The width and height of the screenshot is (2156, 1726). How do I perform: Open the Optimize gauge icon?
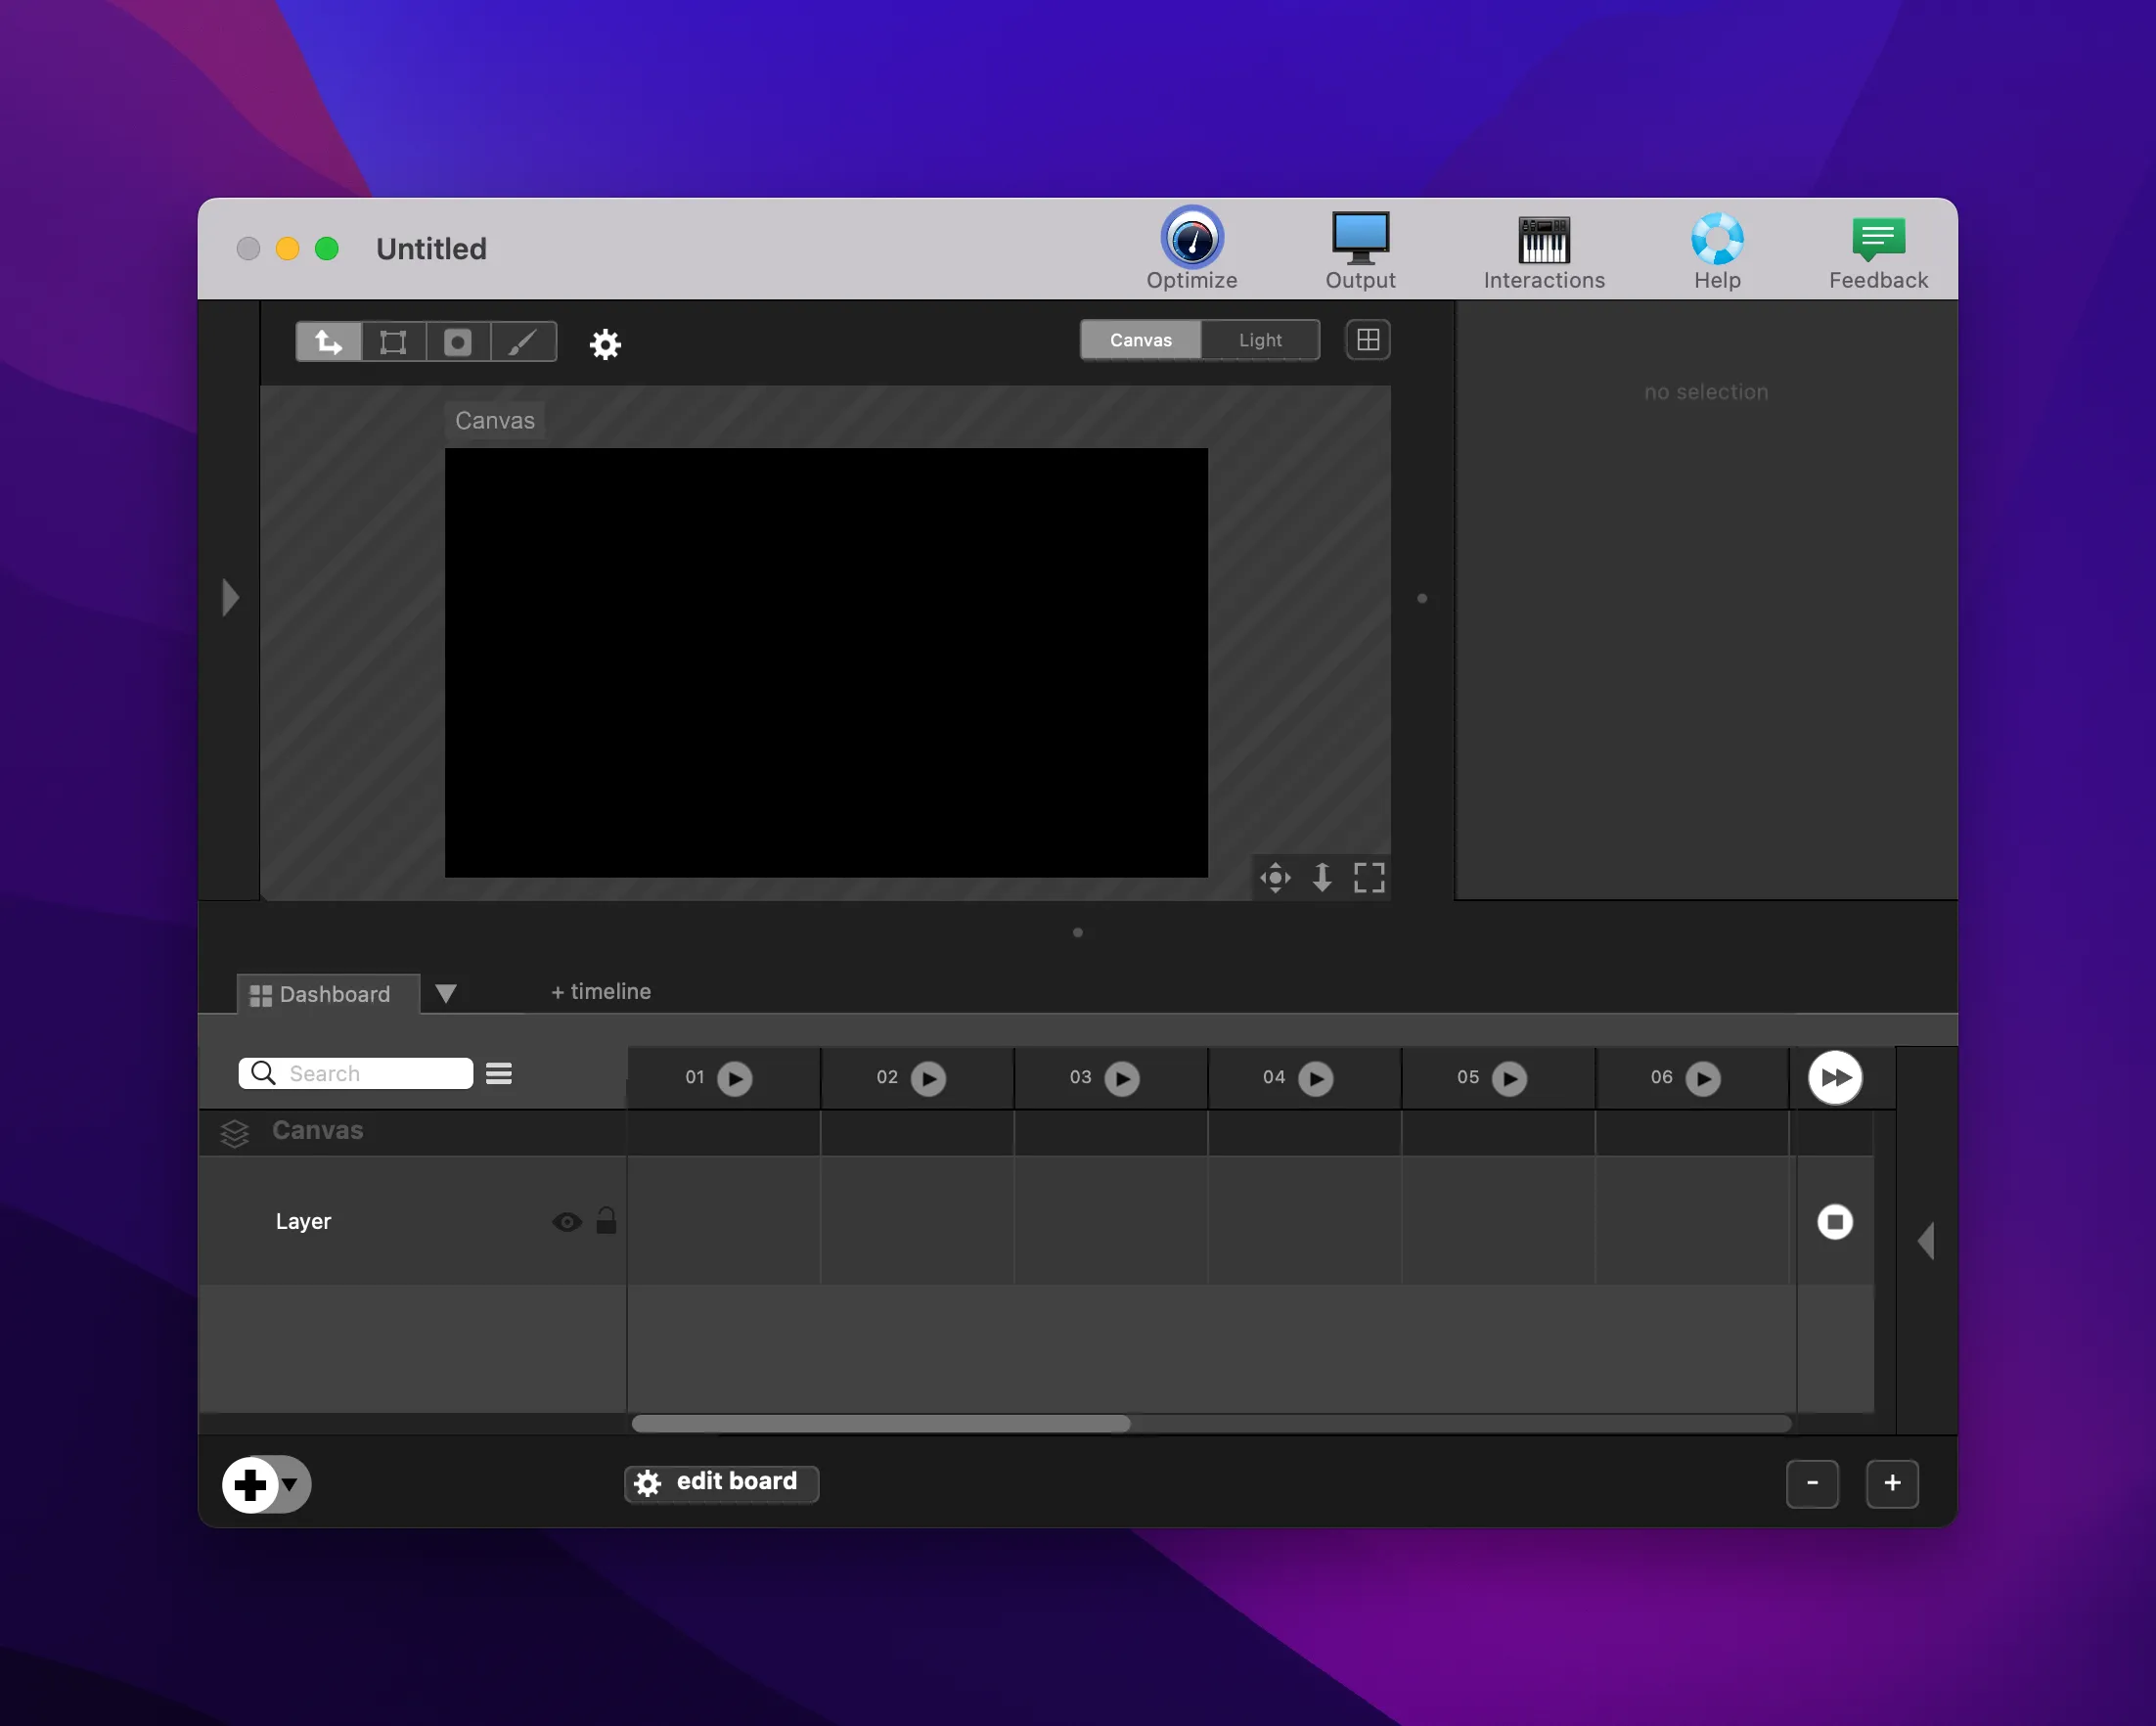(x=1191, y=240)
